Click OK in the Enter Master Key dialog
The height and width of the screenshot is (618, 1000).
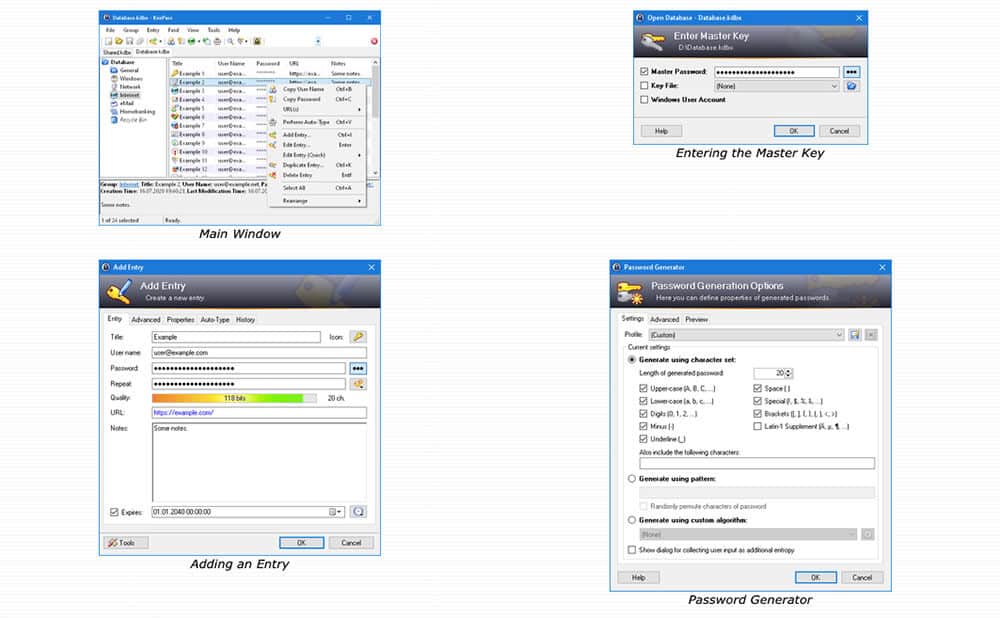tap(794, 131)
